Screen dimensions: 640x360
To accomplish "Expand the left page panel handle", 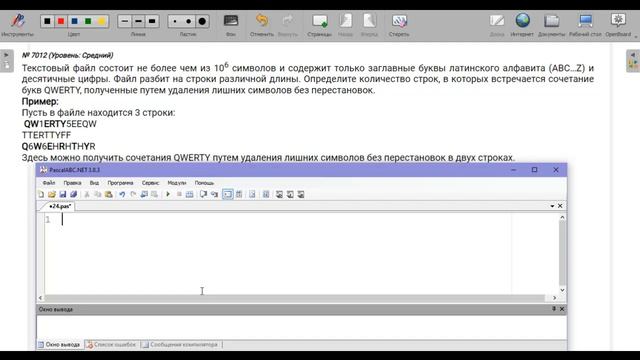I will tap(7, 61).
